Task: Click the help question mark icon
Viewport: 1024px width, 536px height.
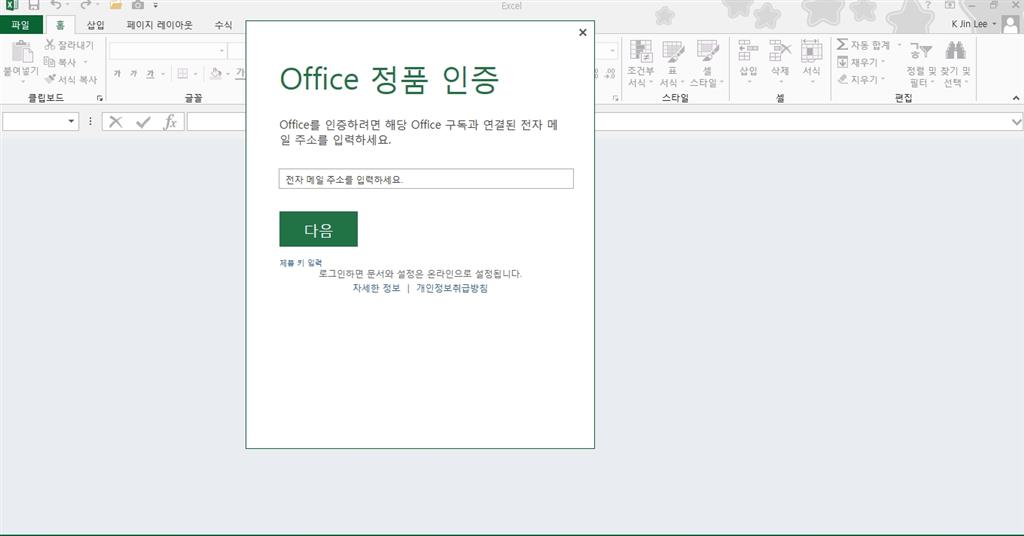Action: [x=927, y=5]
